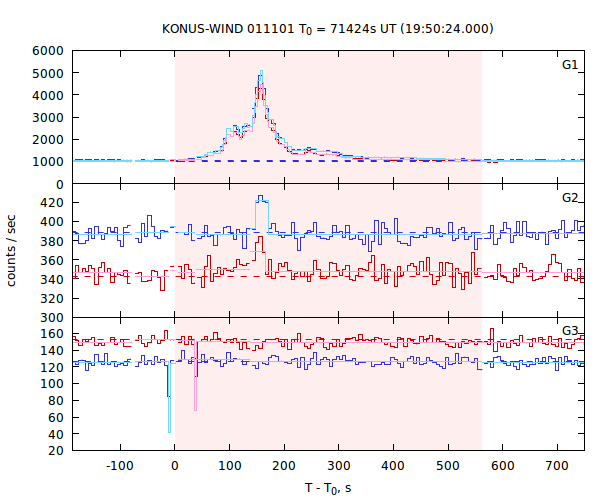Click the 300 tick label in G2

click(x=52, y=318)
